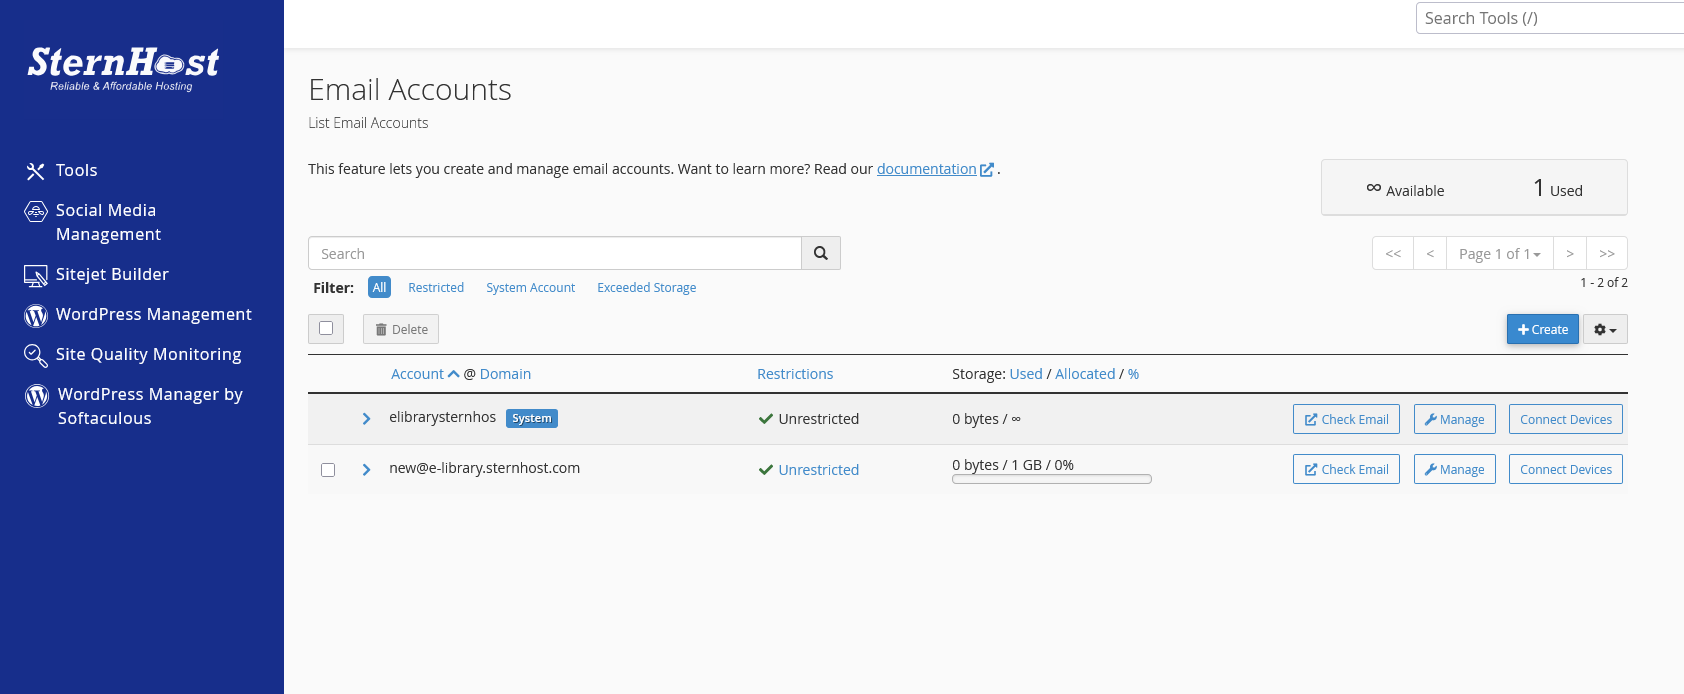Viewport: 1684px width, 694px height.
Task: Toggle the select-all accounts checkbox
Action: [x=326, y=329]
